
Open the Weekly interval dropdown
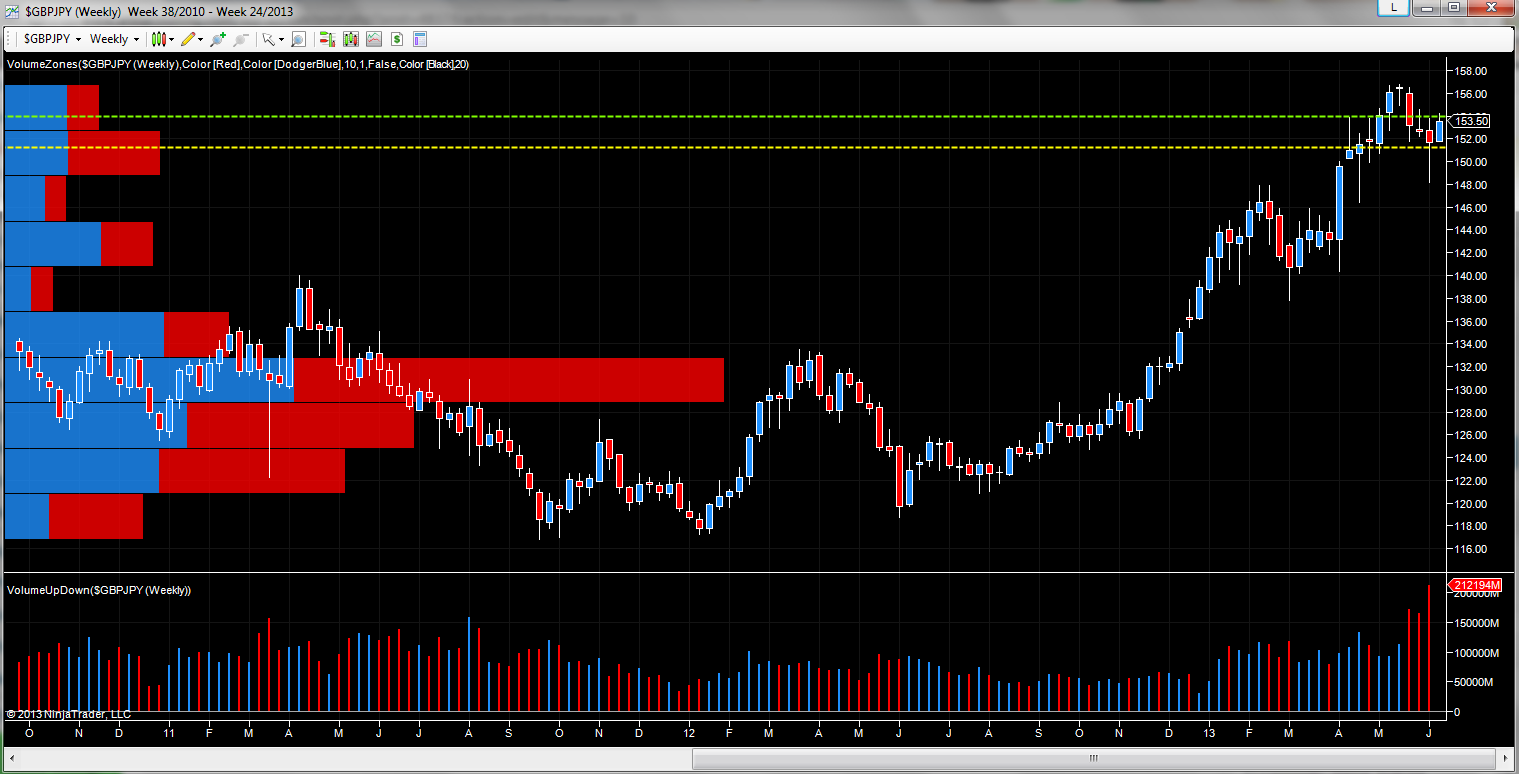pos(114,39)
